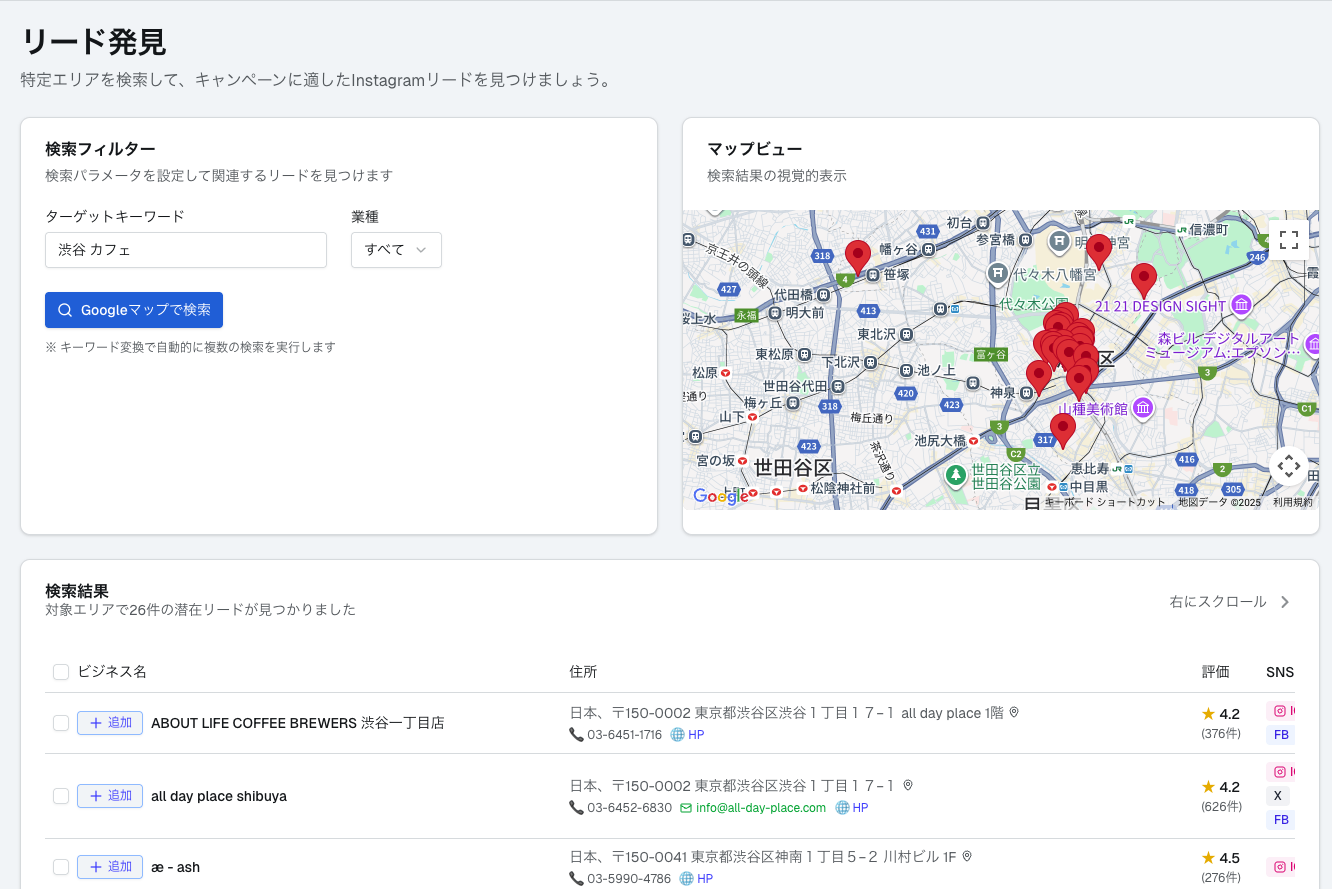Click inside the ターゲットキーワード input field
This screenshot has width=1332, height=889.
185,250
